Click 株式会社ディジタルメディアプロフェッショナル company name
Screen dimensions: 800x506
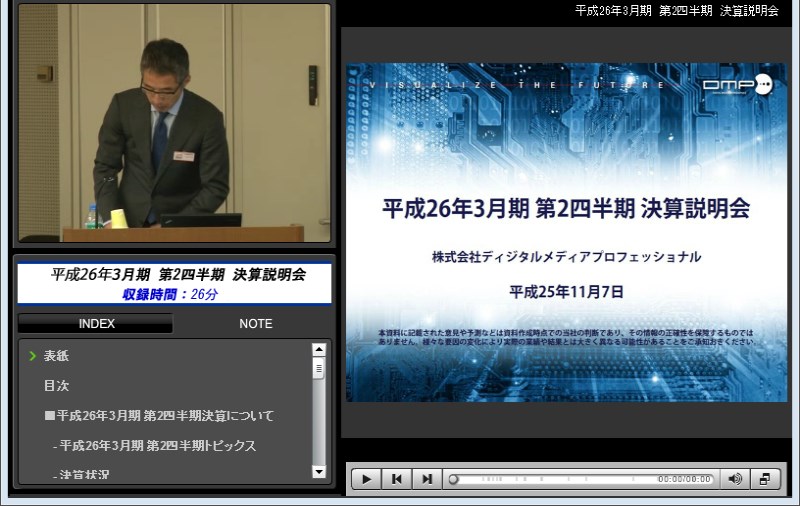click(x=566, y=257)
